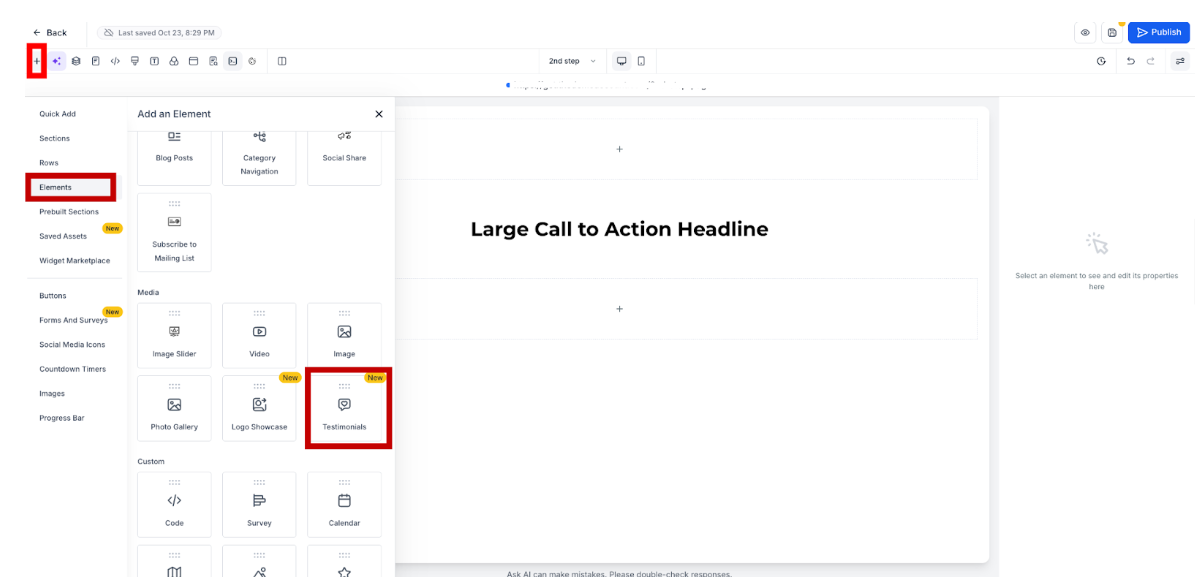Open Quick Add in the sidebar
Viewport: 1197px width, 585px height.
(58, 114)
